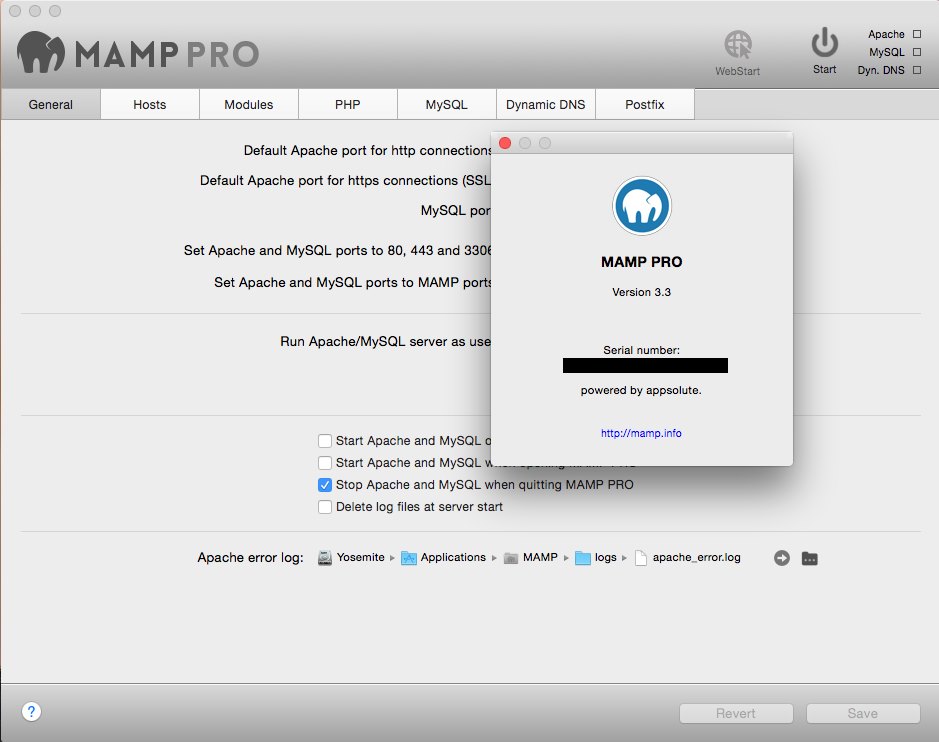Click Yosemite drive icon in log path
The height and width of the screenshot is (742, 939).
pos(325,558)
